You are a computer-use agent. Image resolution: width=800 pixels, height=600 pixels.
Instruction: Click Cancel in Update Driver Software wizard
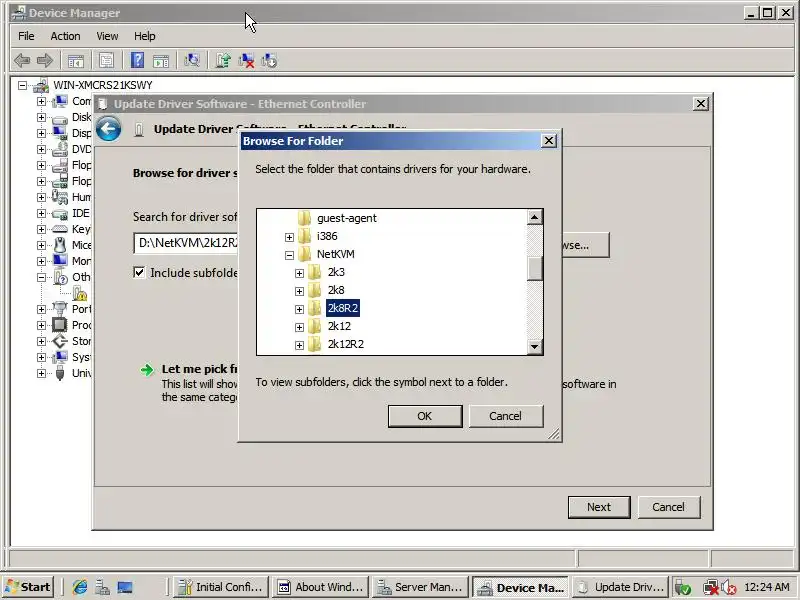pyautogui.click(x=668, y=507)
